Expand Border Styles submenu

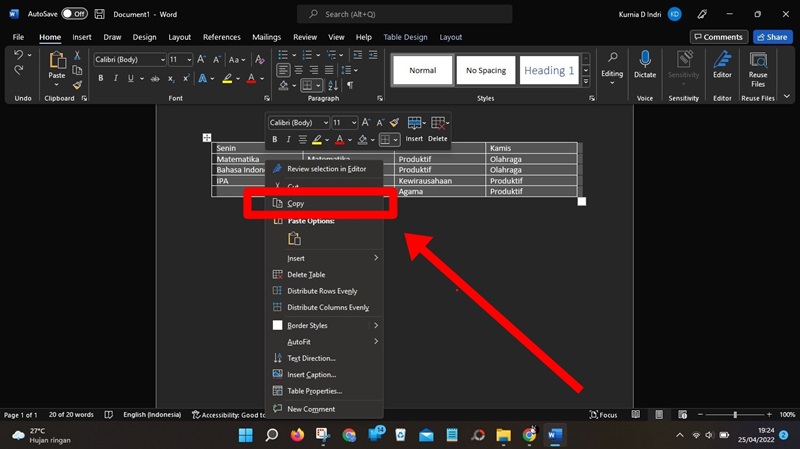(376, 325)
